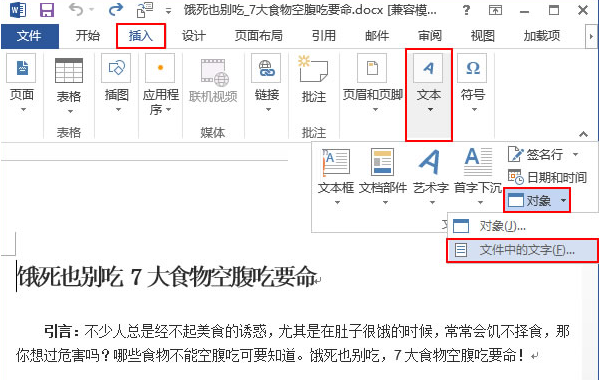Expand the 插图 dropdown arrow
Viewport: 603px width, 380px height.
pyautogui.click(x=118, y=110)
